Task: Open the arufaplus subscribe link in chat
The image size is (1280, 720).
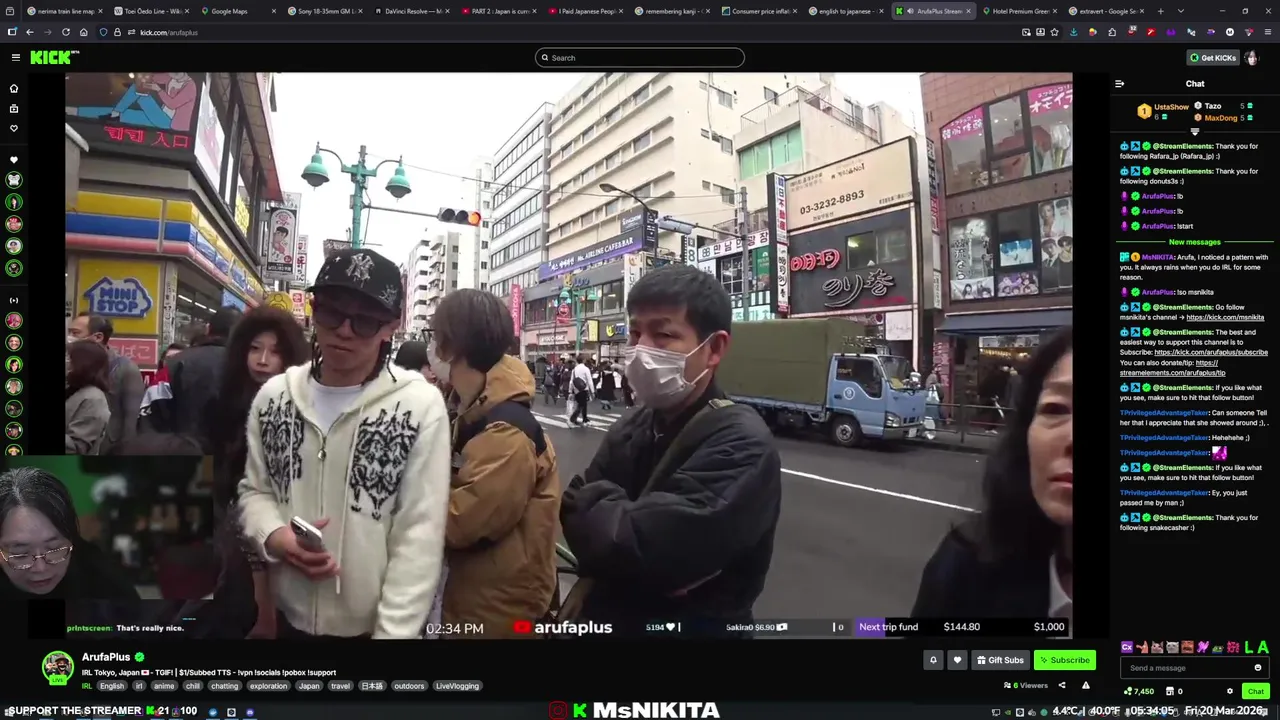Action: 1211,352
